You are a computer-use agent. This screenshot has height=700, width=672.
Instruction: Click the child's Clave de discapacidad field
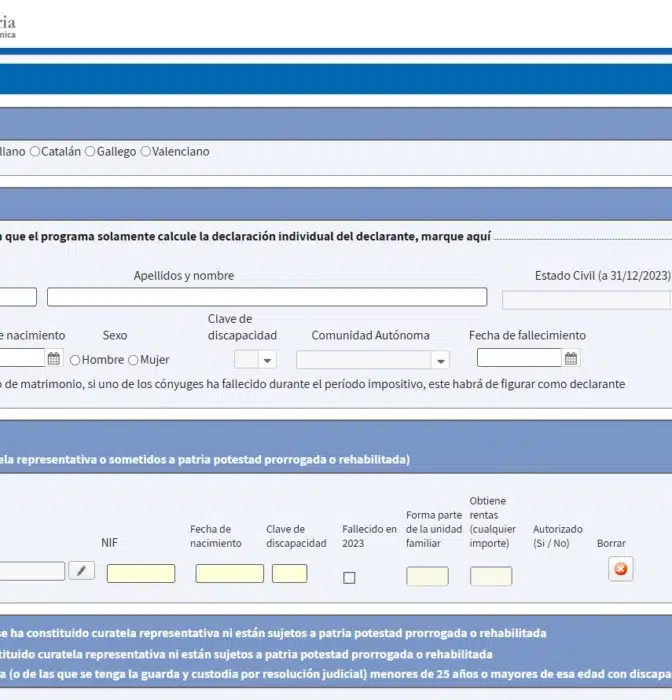(x=289, y=573)
